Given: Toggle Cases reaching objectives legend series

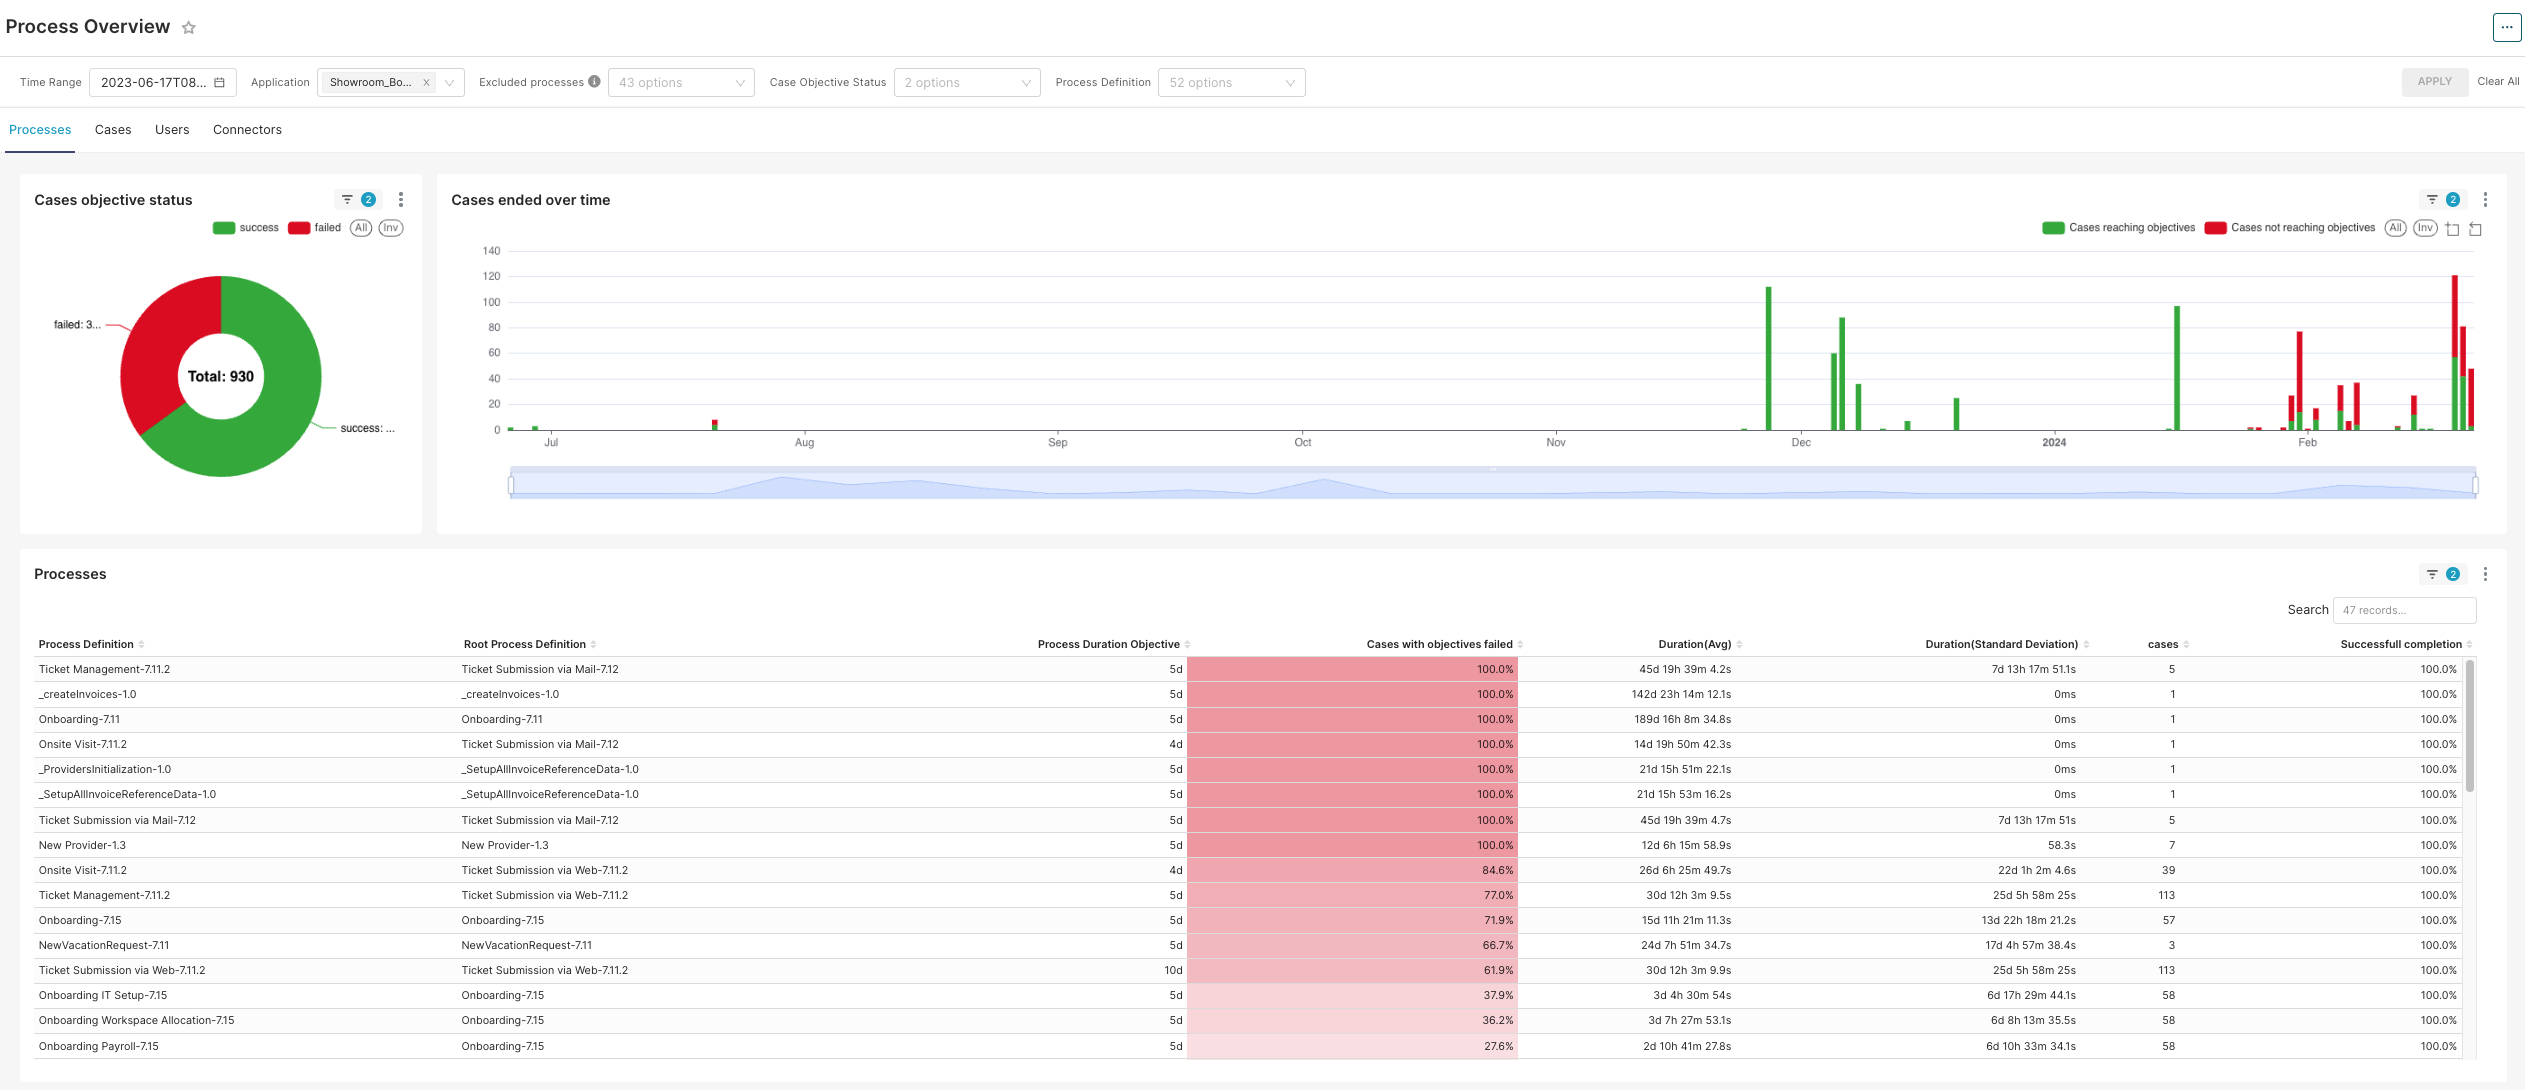Looking at the screenshot, I should [2118, 228].
